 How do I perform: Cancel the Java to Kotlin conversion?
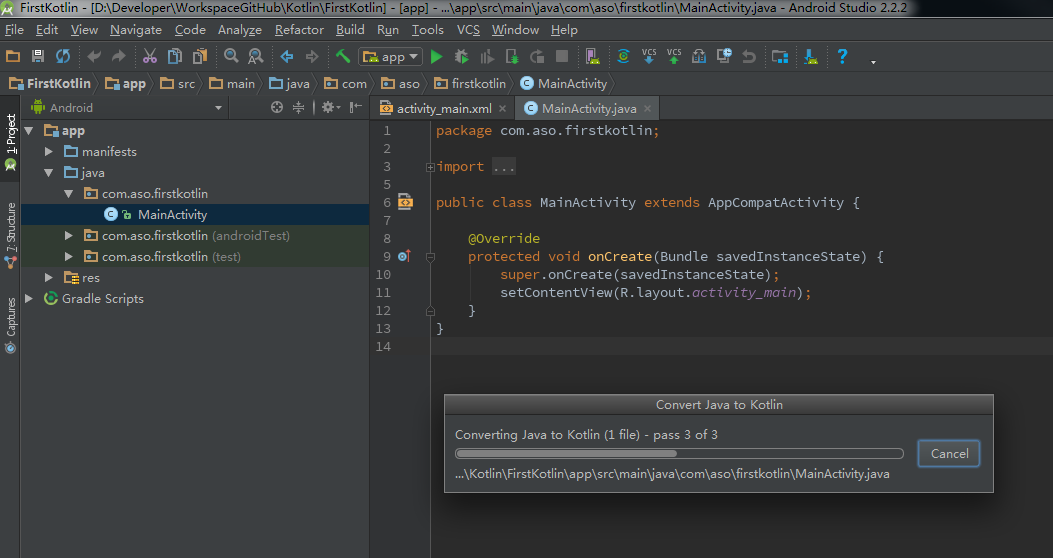click(949, 453)
